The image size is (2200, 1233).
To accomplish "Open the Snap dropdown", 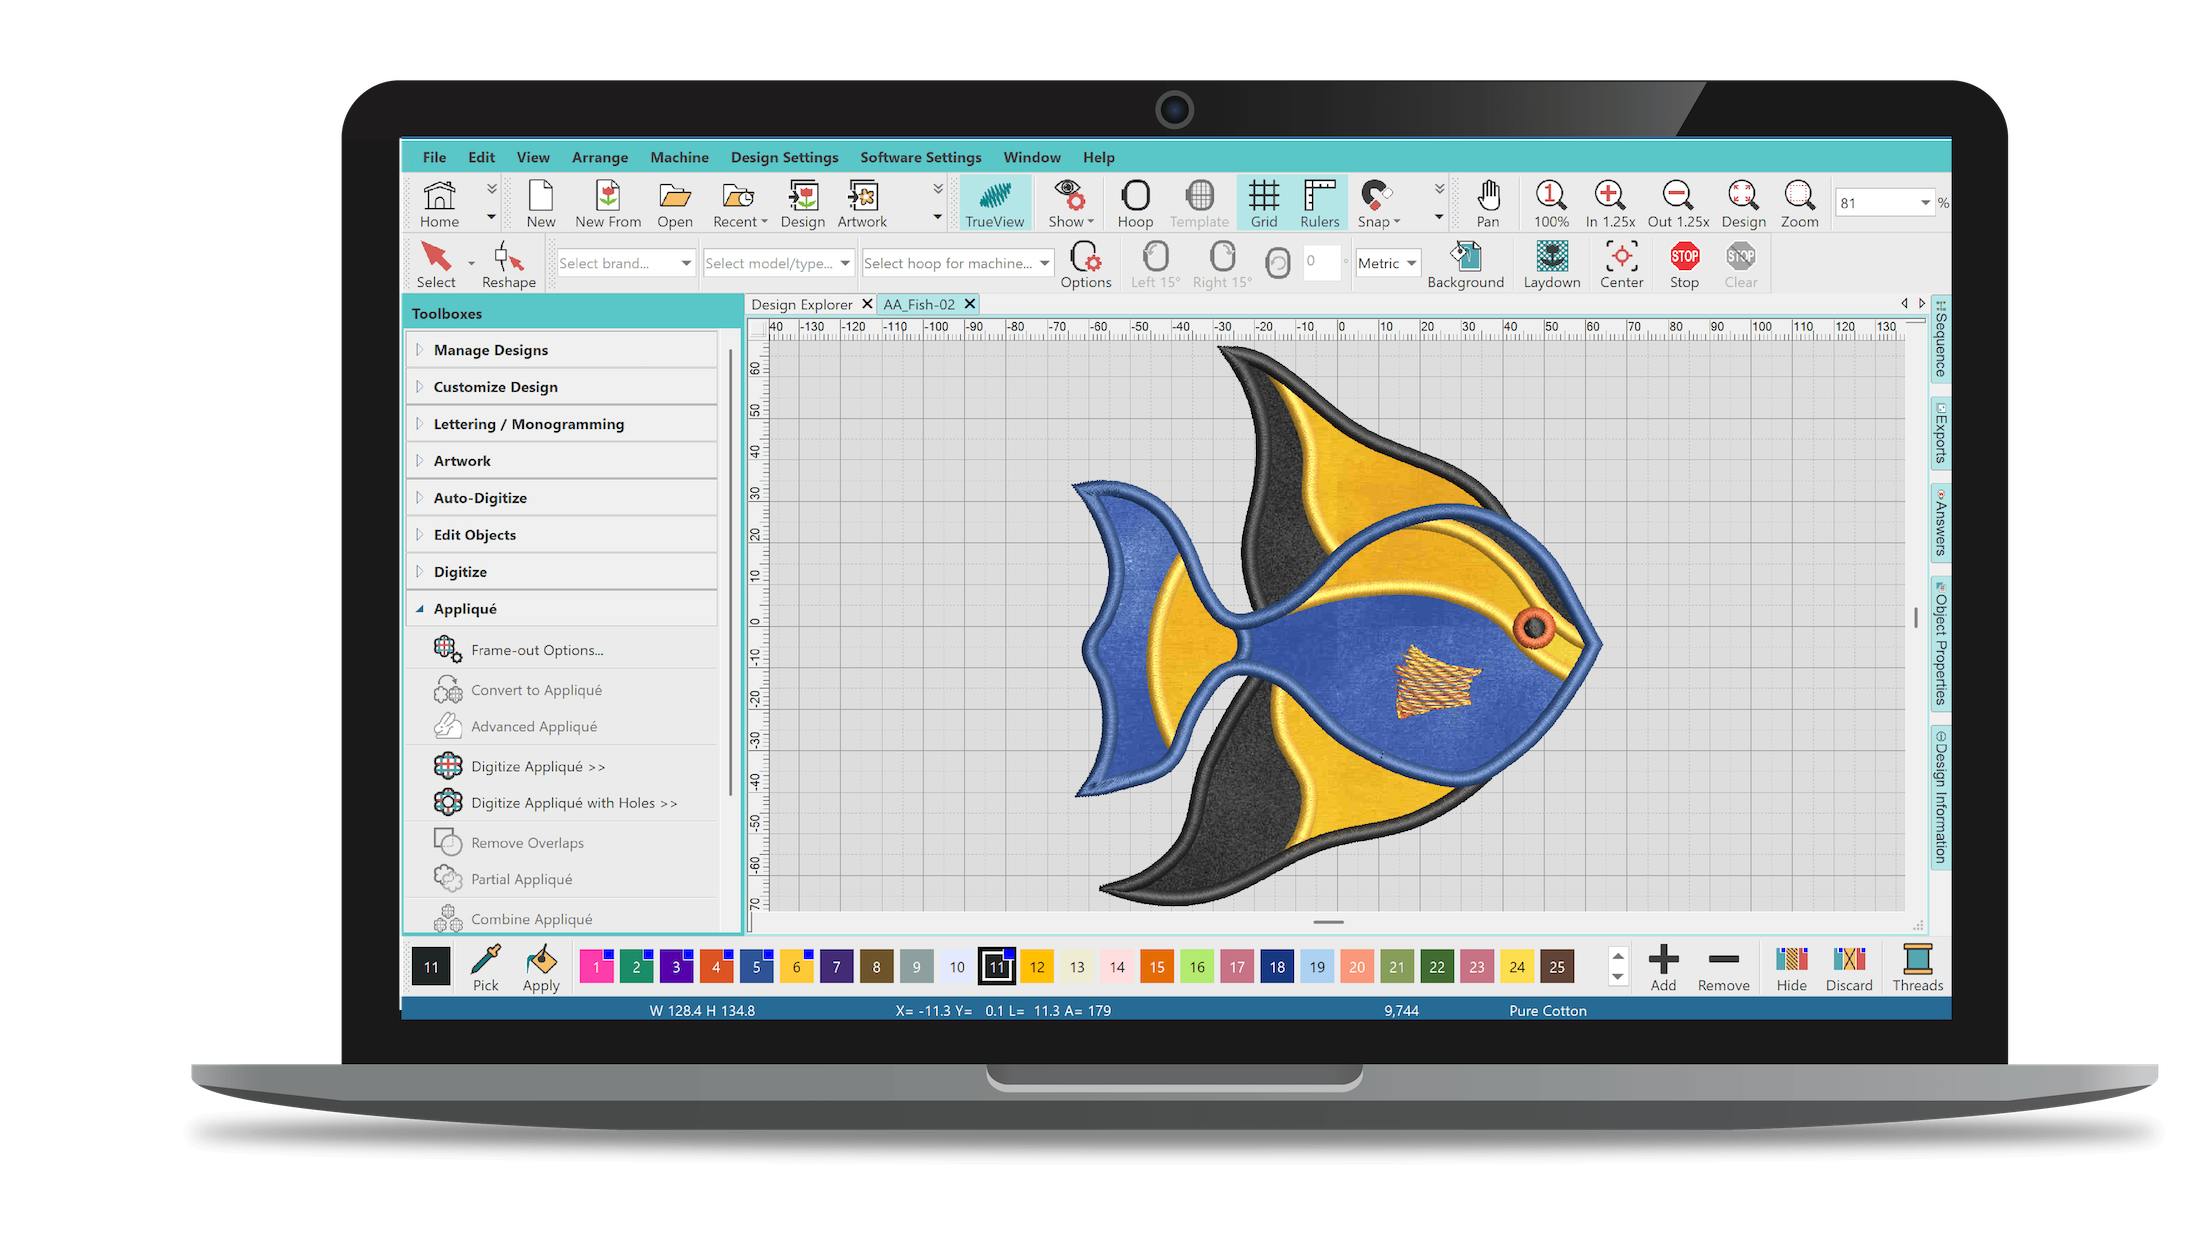I will pos(1378,204).
